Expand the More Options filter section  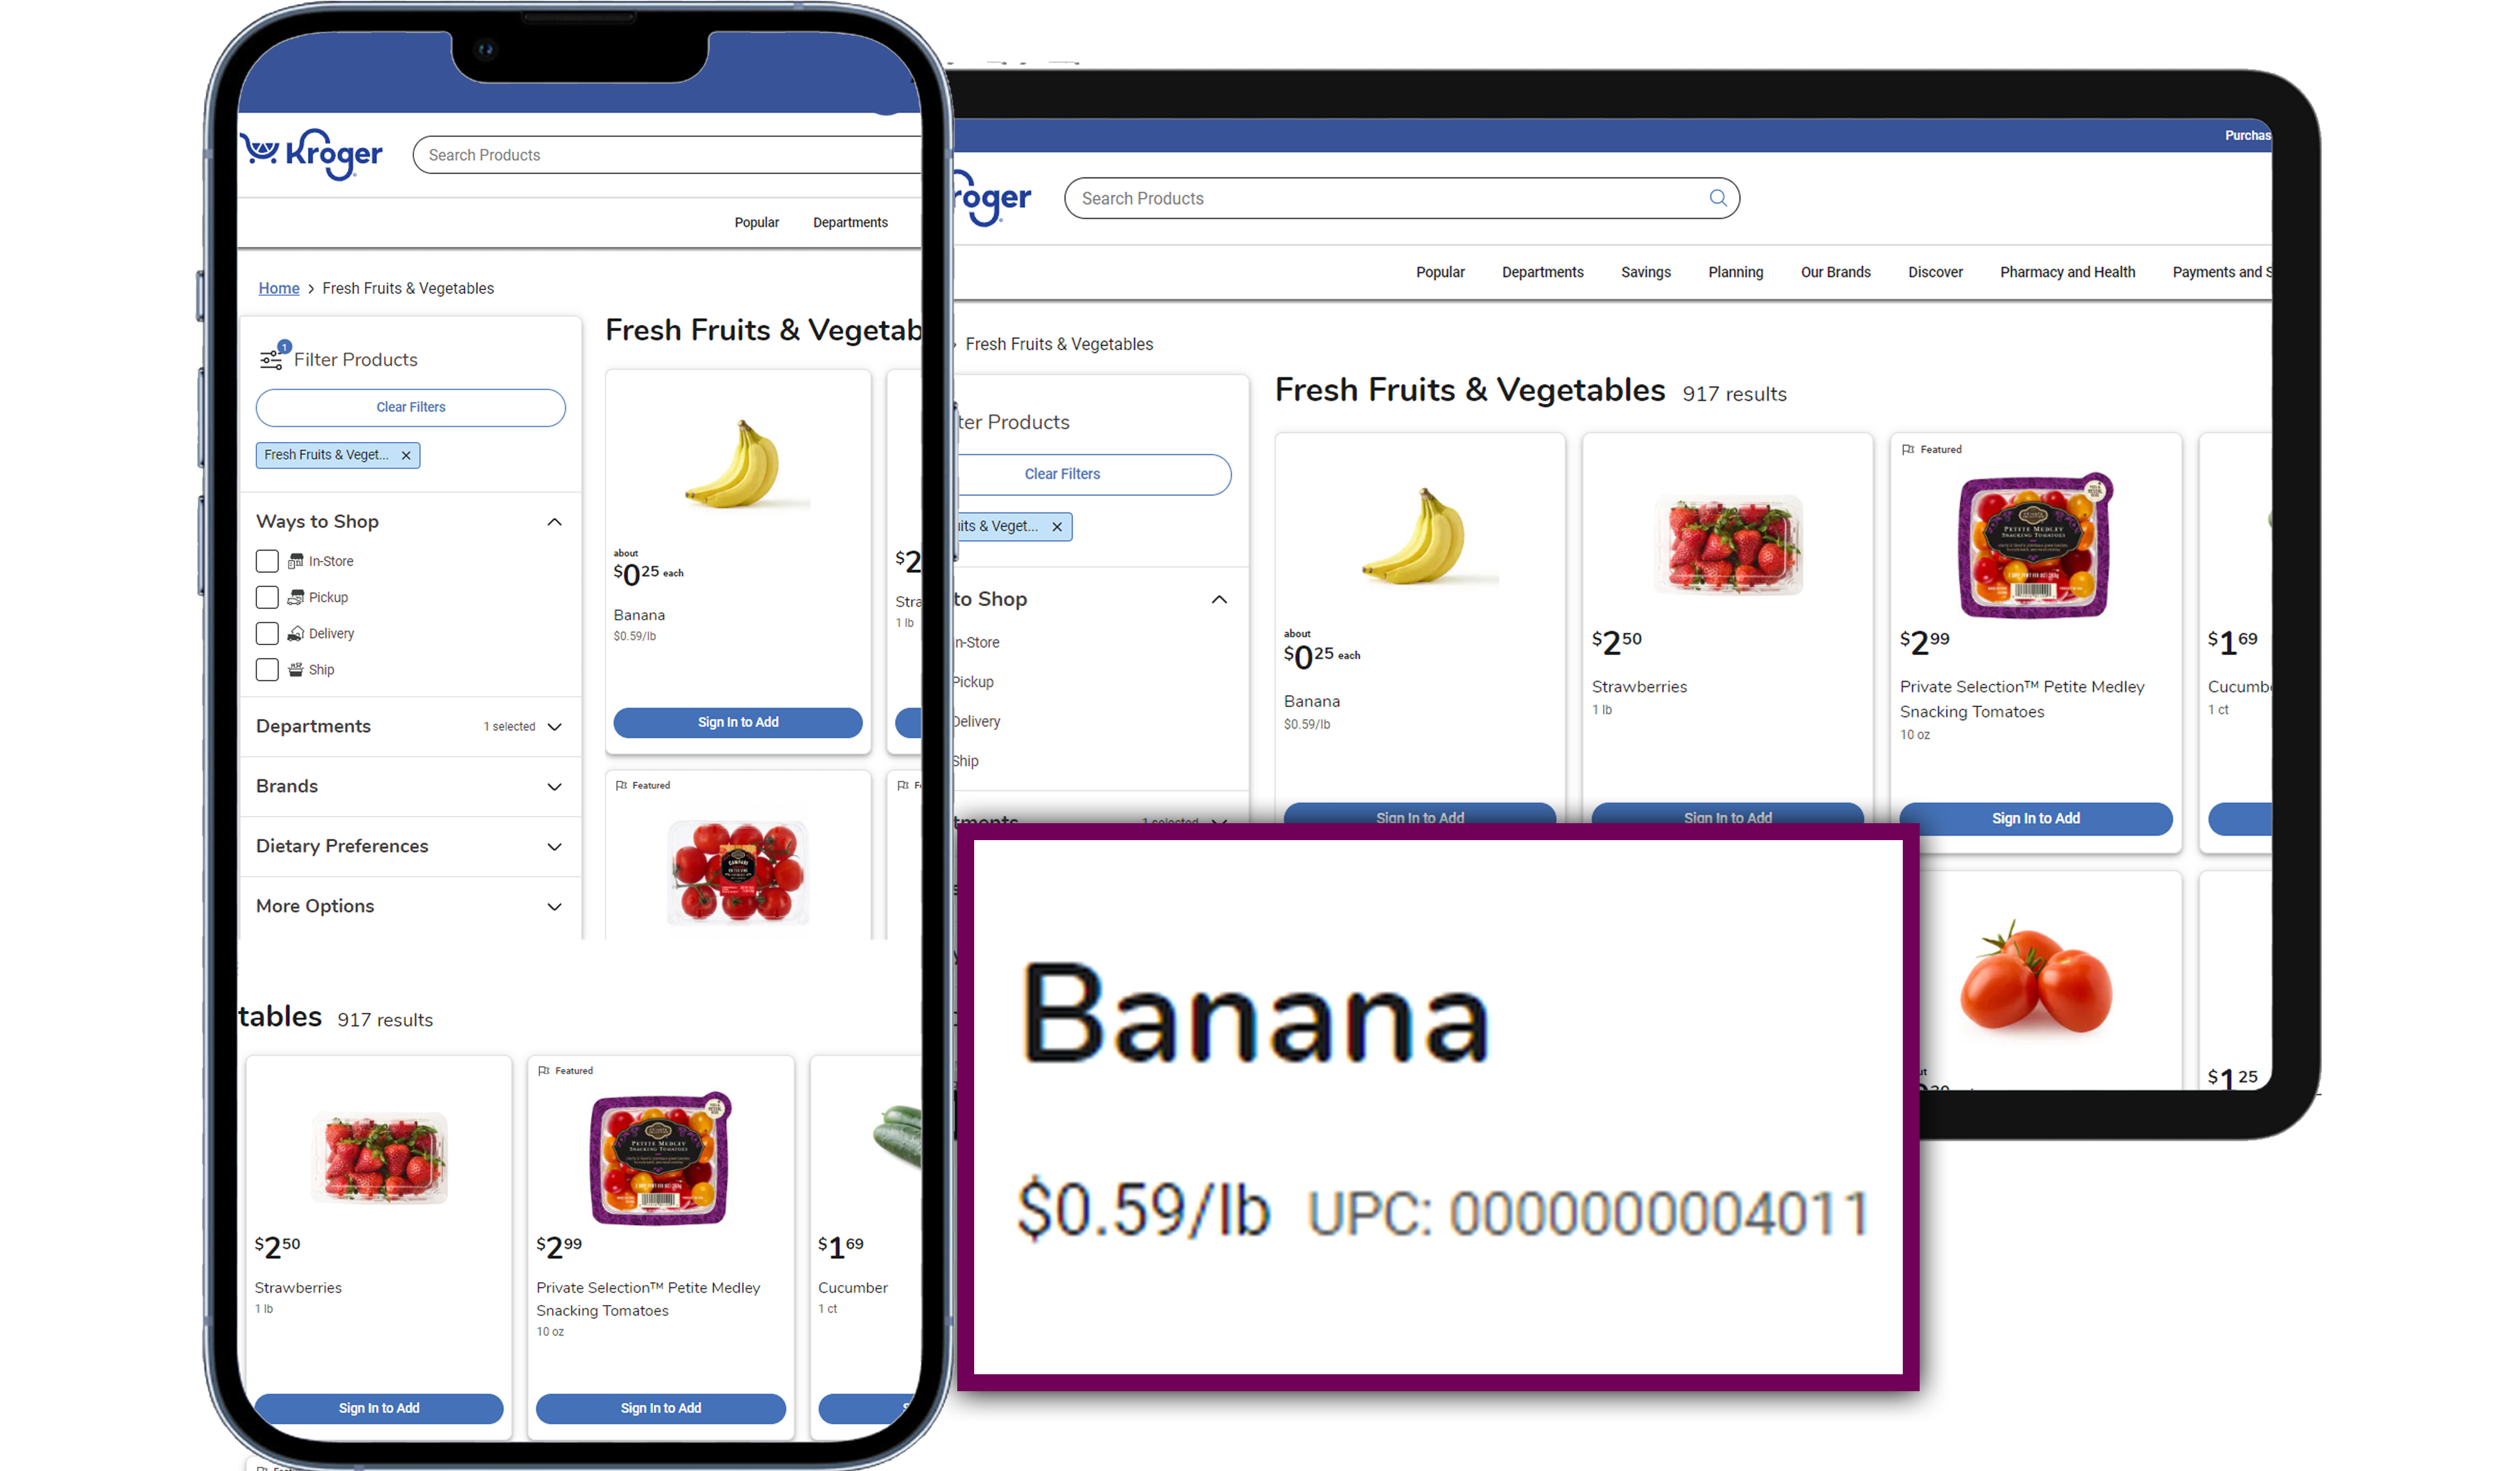411,905
